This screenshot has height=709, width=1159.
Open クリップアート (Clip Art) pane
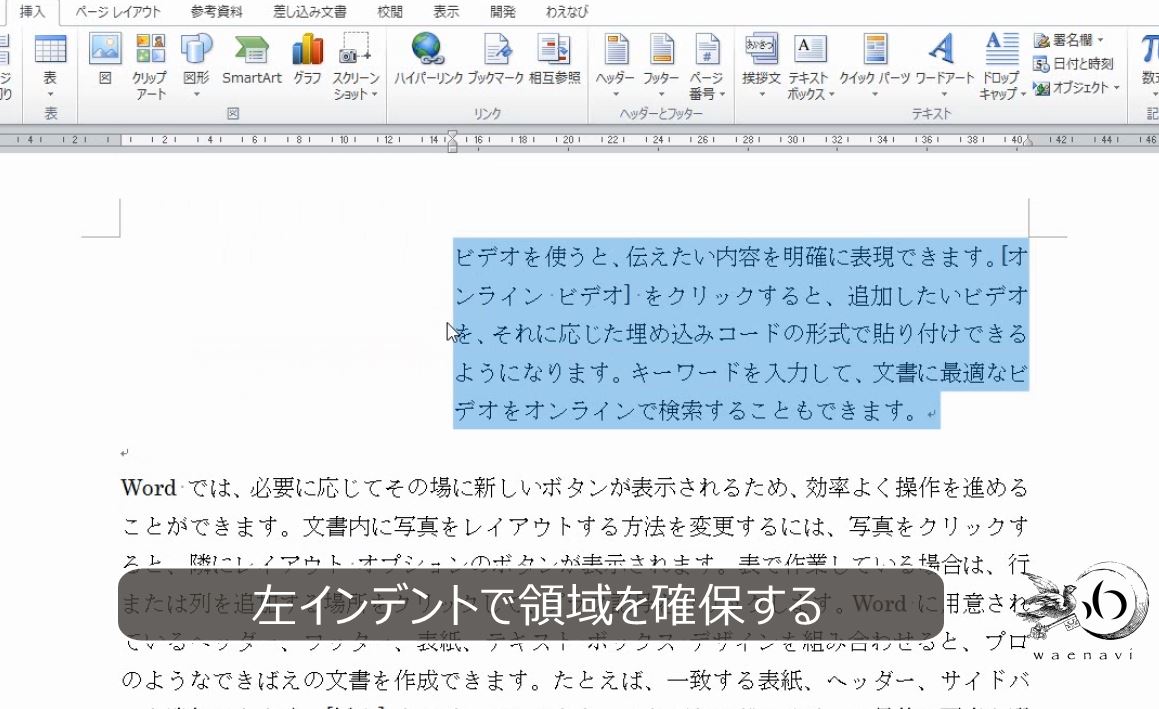[150, 67]
